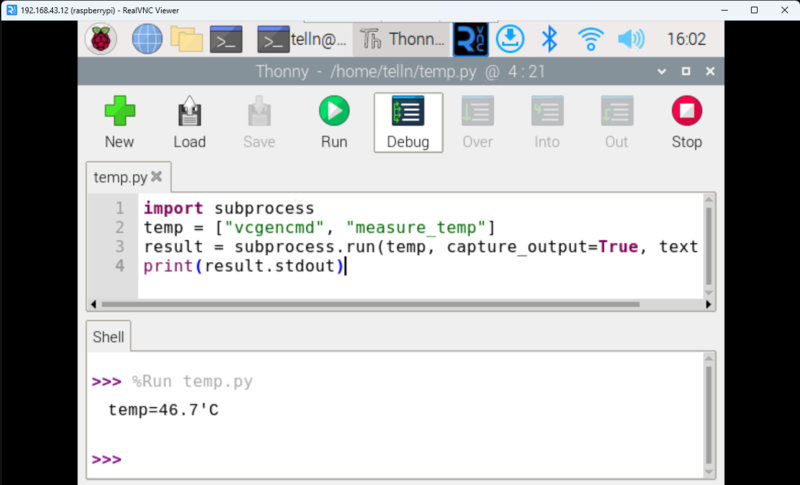Open the RealVNC server tray icon
This screenshot has height=485, width=800.
pos(469,39)
